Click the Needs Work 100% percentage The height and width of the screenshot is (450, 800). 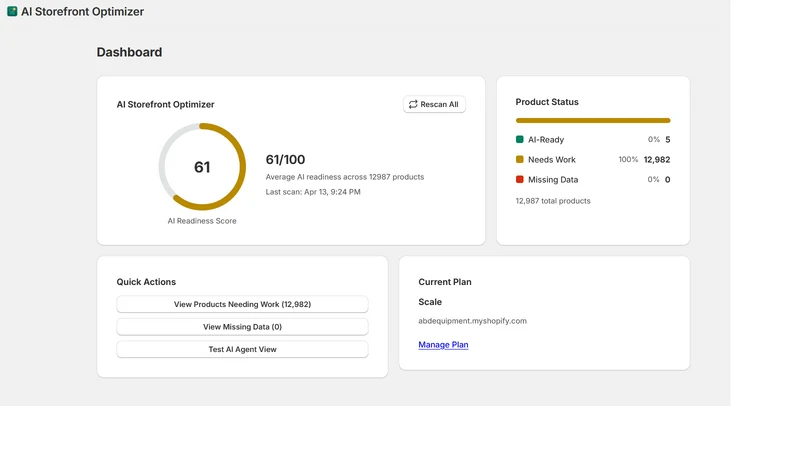628,159
